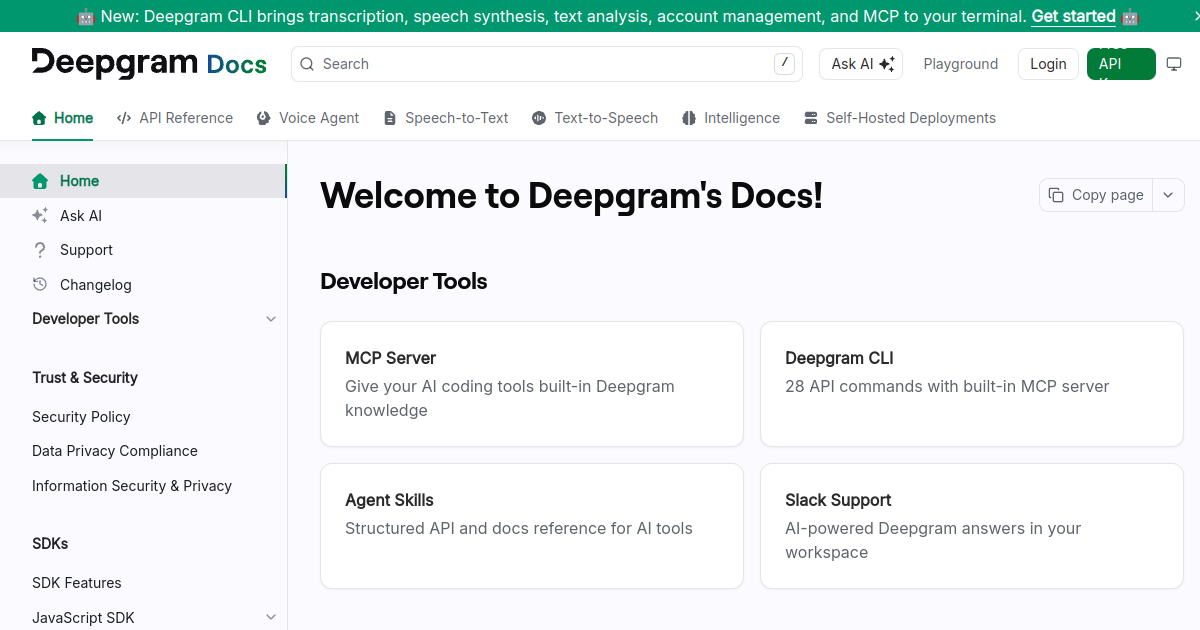Click the code brackets icon for API Reference

tap(124, 118)
